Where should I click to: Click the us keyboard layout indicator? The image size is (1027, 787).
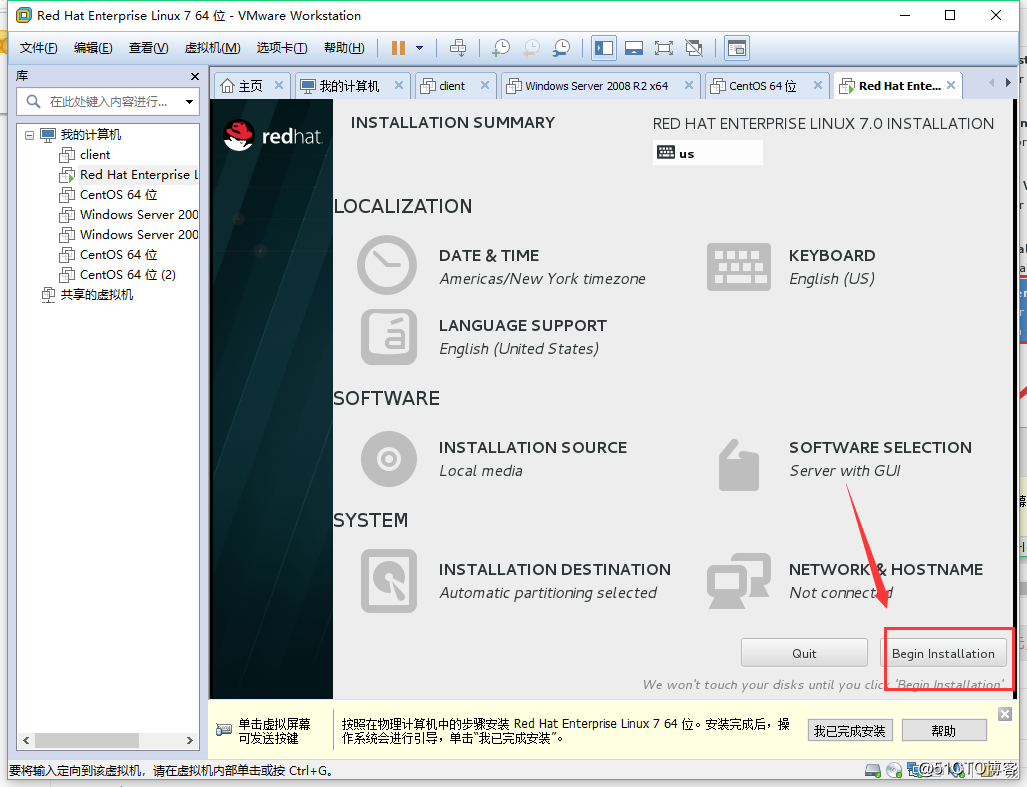[707, 153]
